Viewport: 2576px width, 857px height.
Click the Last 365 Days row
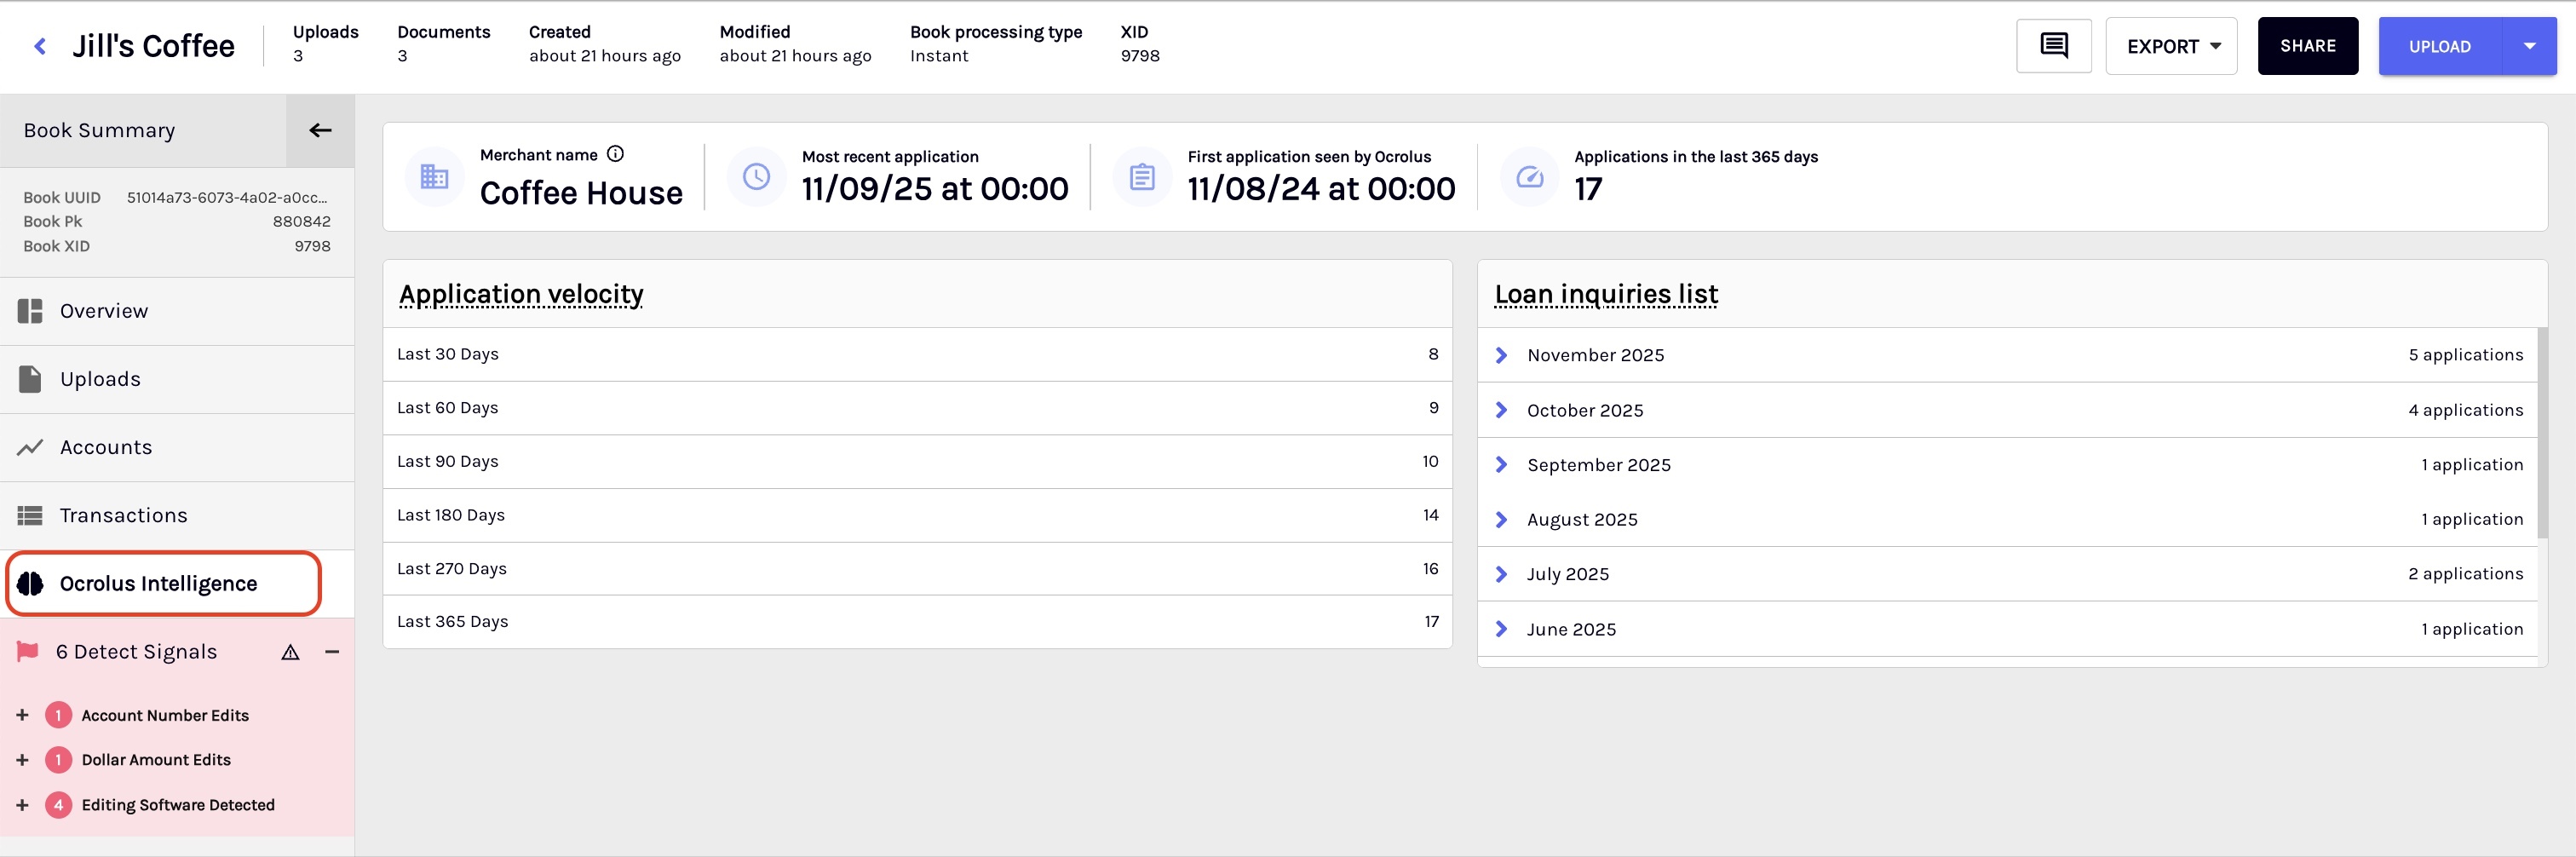917,622
